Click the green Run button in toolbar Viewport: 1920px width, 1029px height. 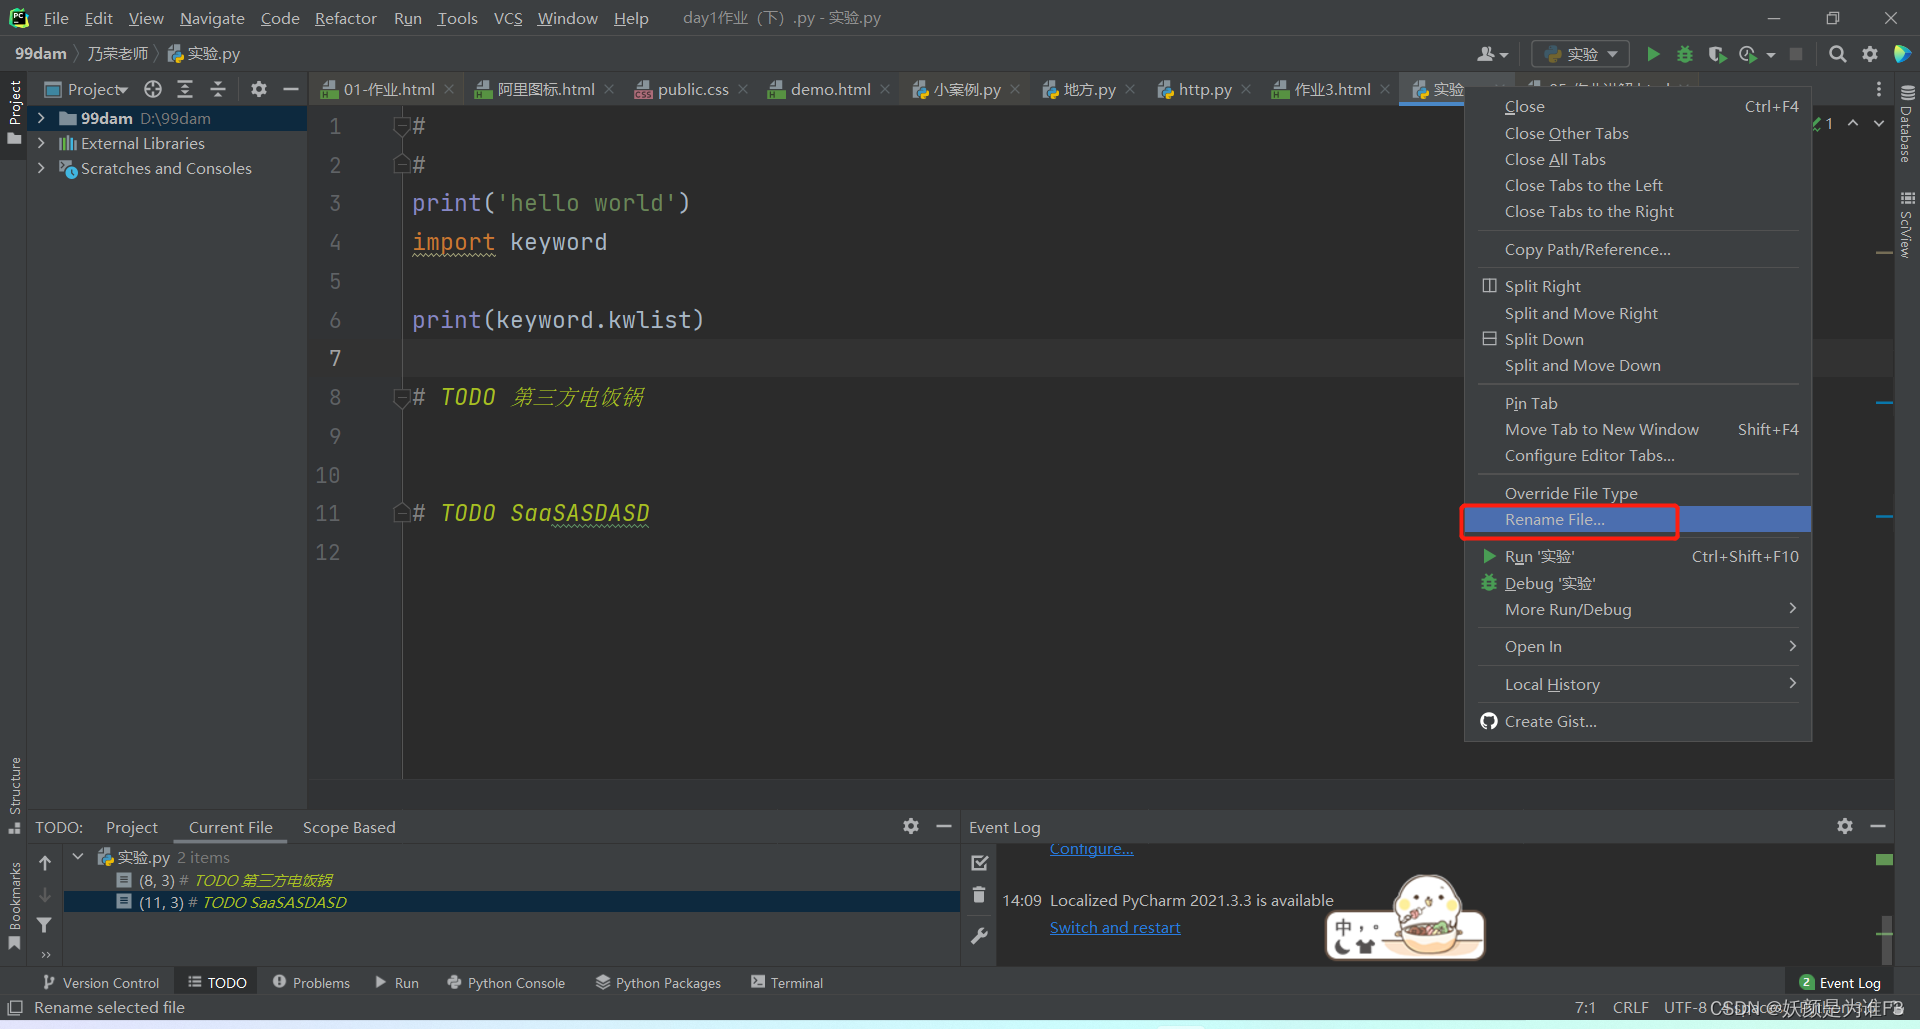pyautogui.click(x=1653, y=54)
